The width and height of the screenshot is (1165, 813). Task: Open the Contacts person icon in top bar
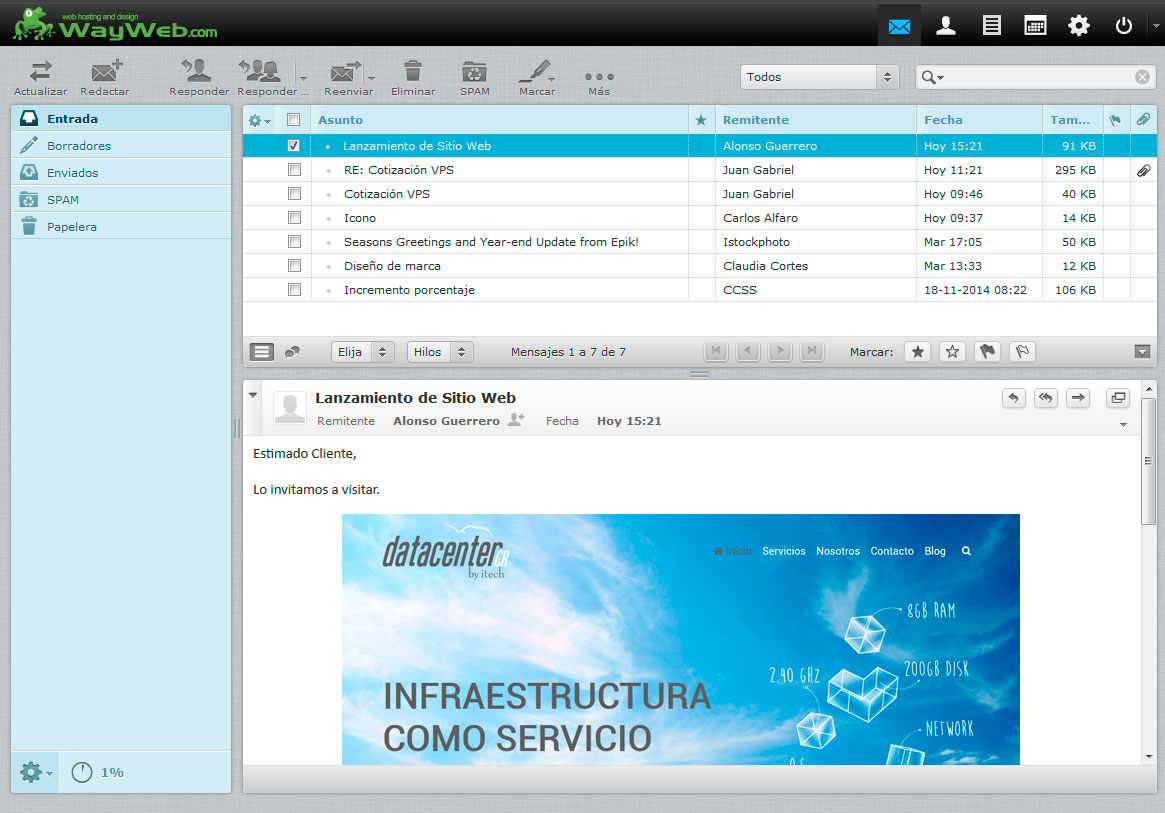[x=945, y=26]
